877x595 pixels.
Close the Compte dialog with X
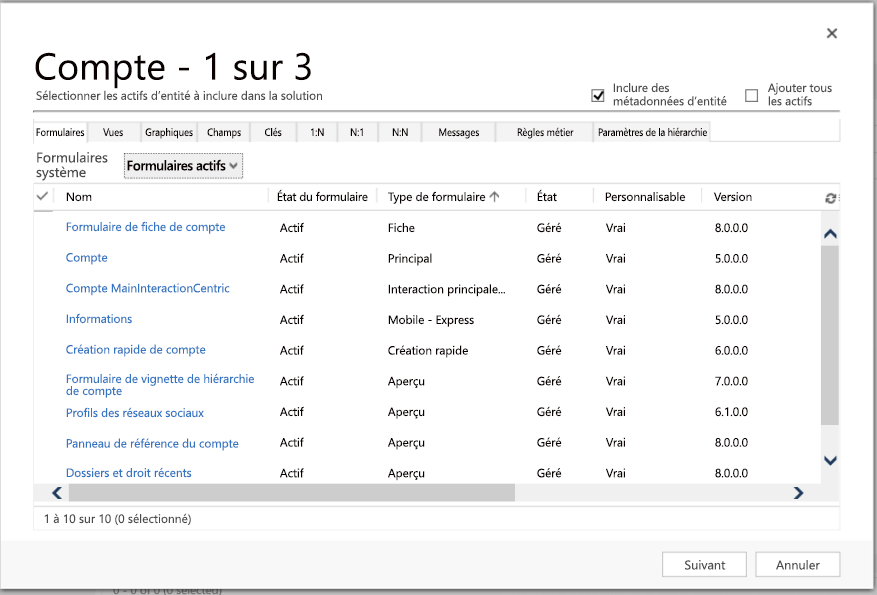click(831, 34)
